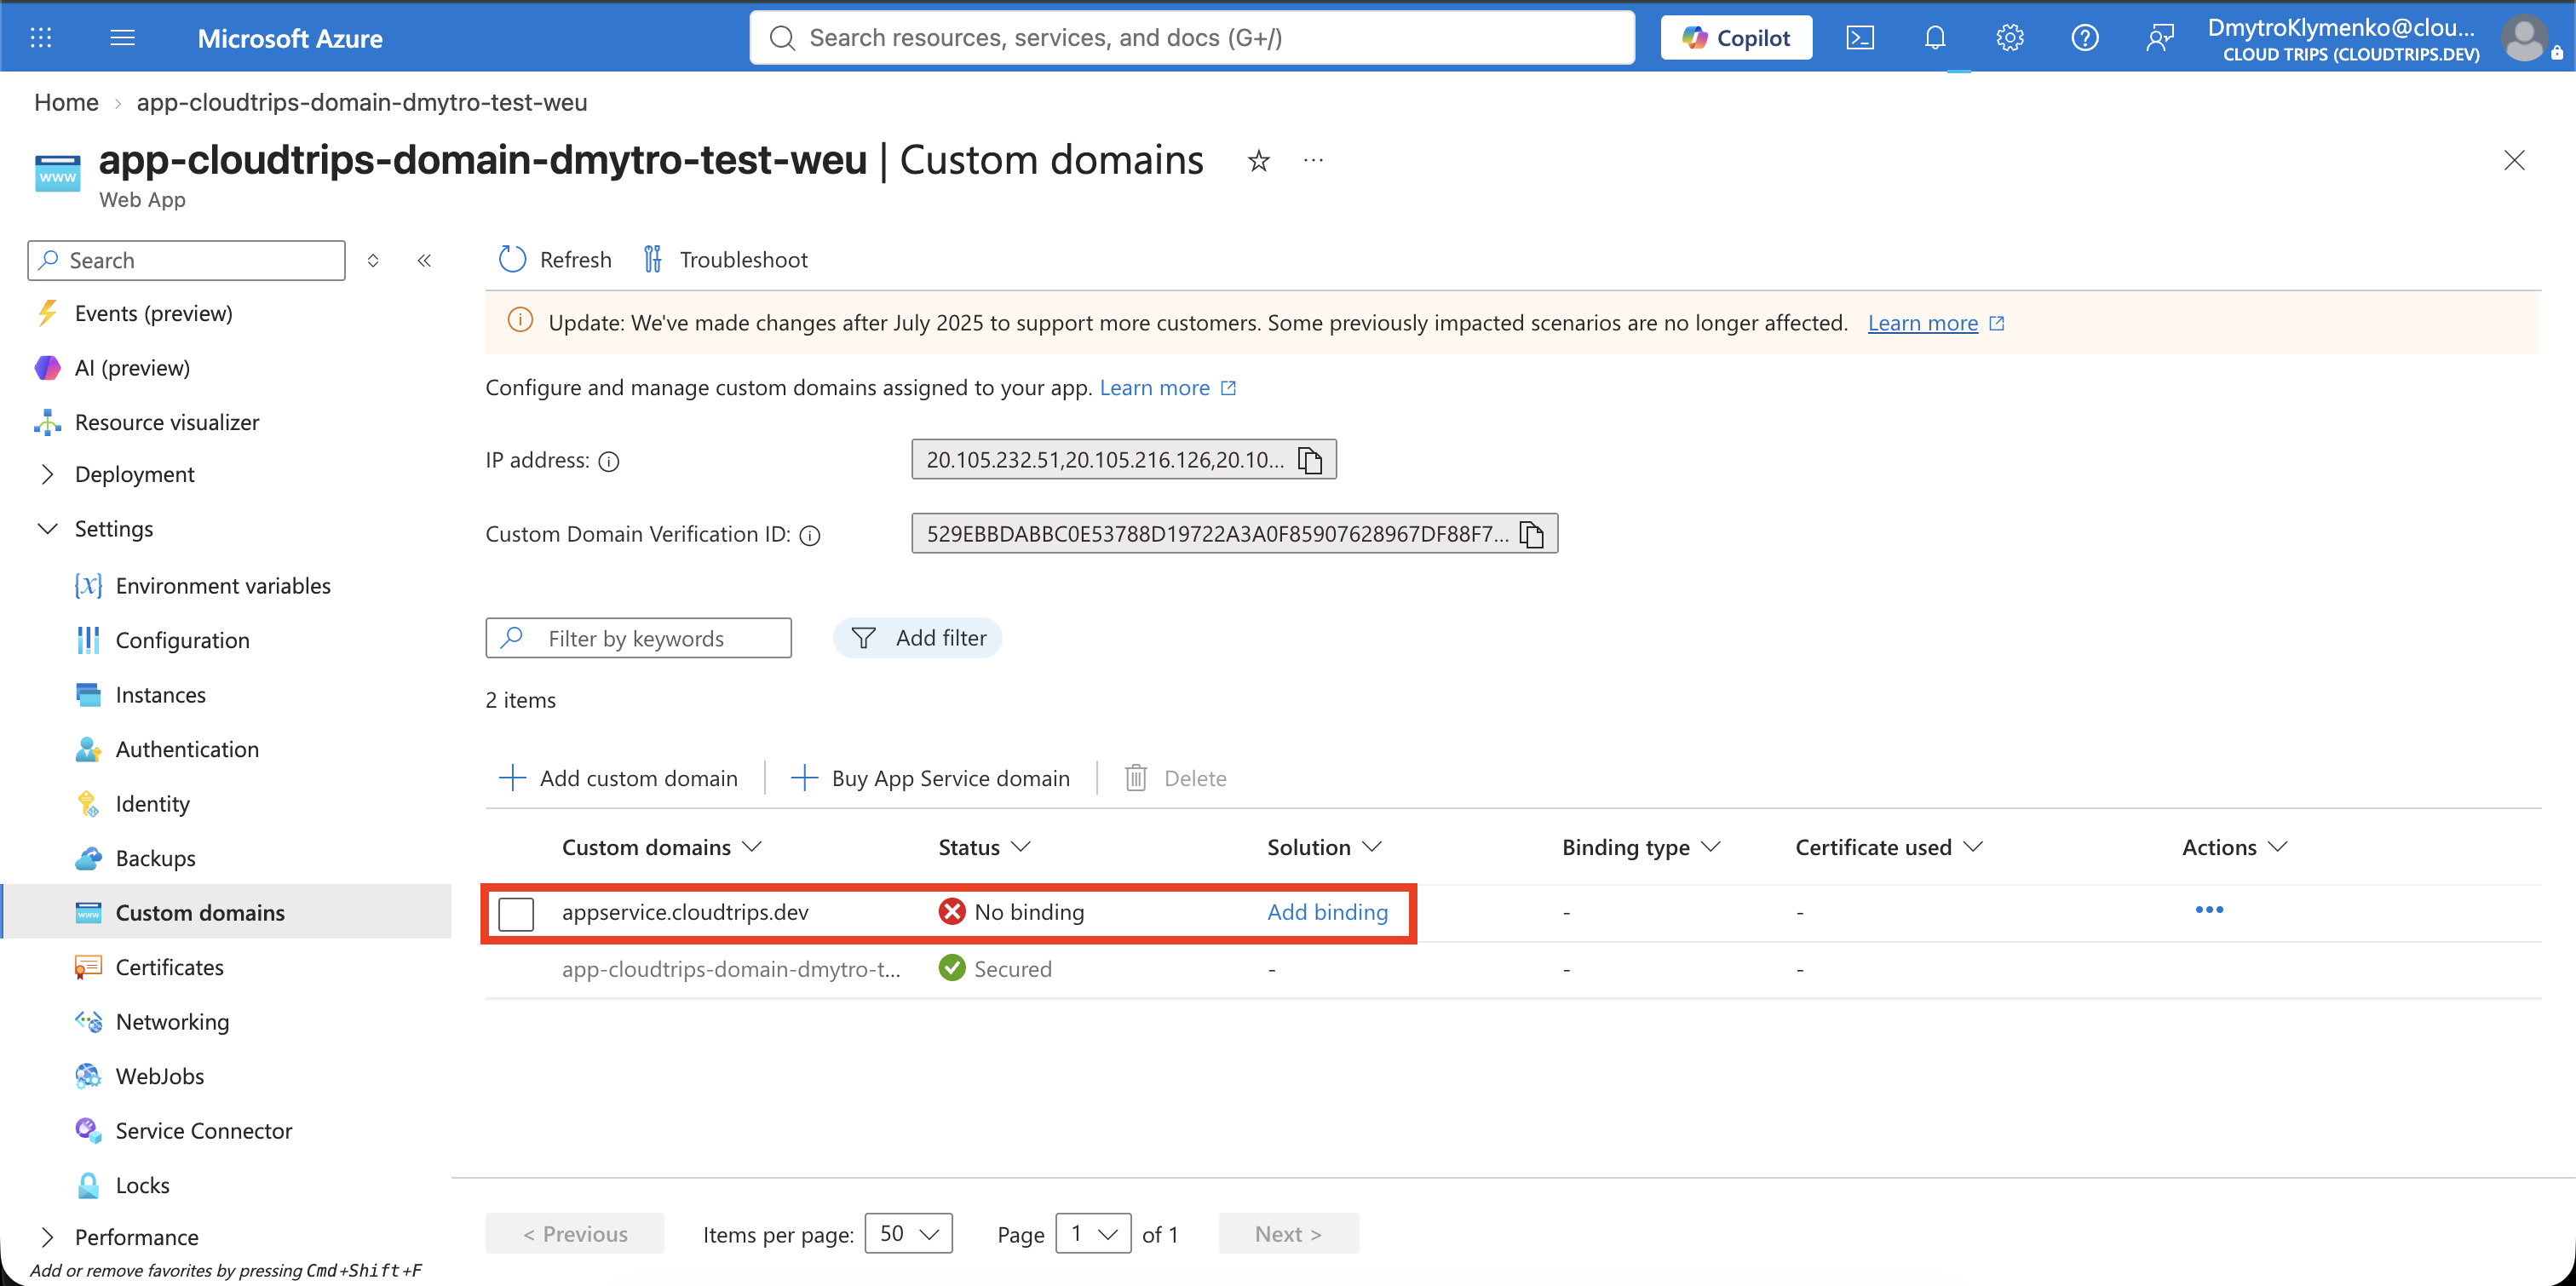Open Networking in sidebar
Viewport: 2576px width, 1286px height.
tap(172, 1022)
